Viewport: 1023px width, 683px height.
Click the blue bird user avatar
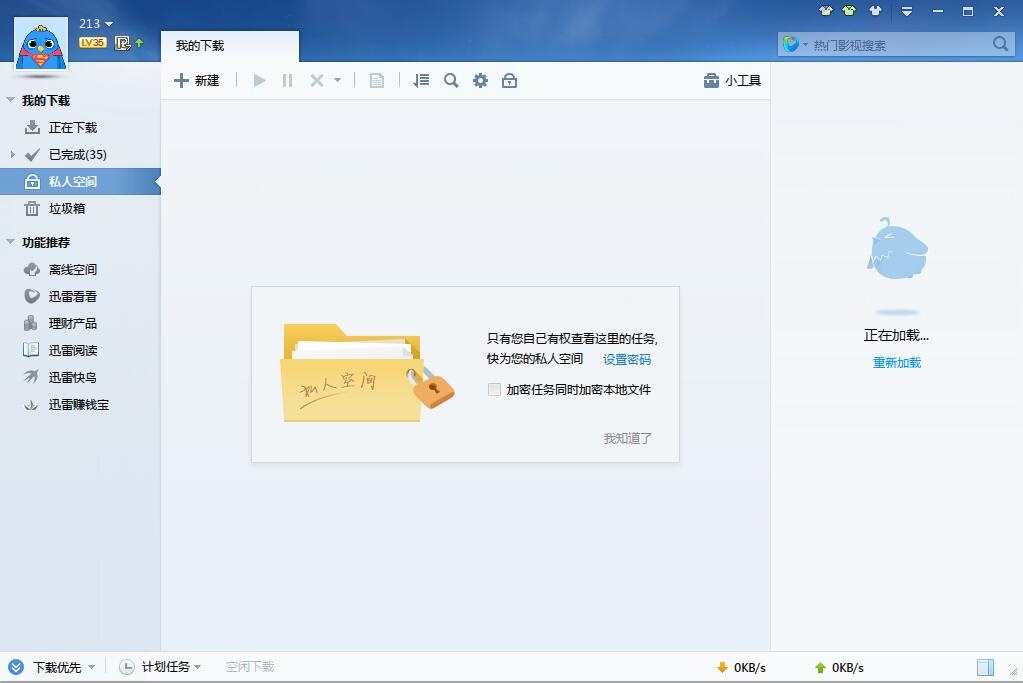pos(41,44)
